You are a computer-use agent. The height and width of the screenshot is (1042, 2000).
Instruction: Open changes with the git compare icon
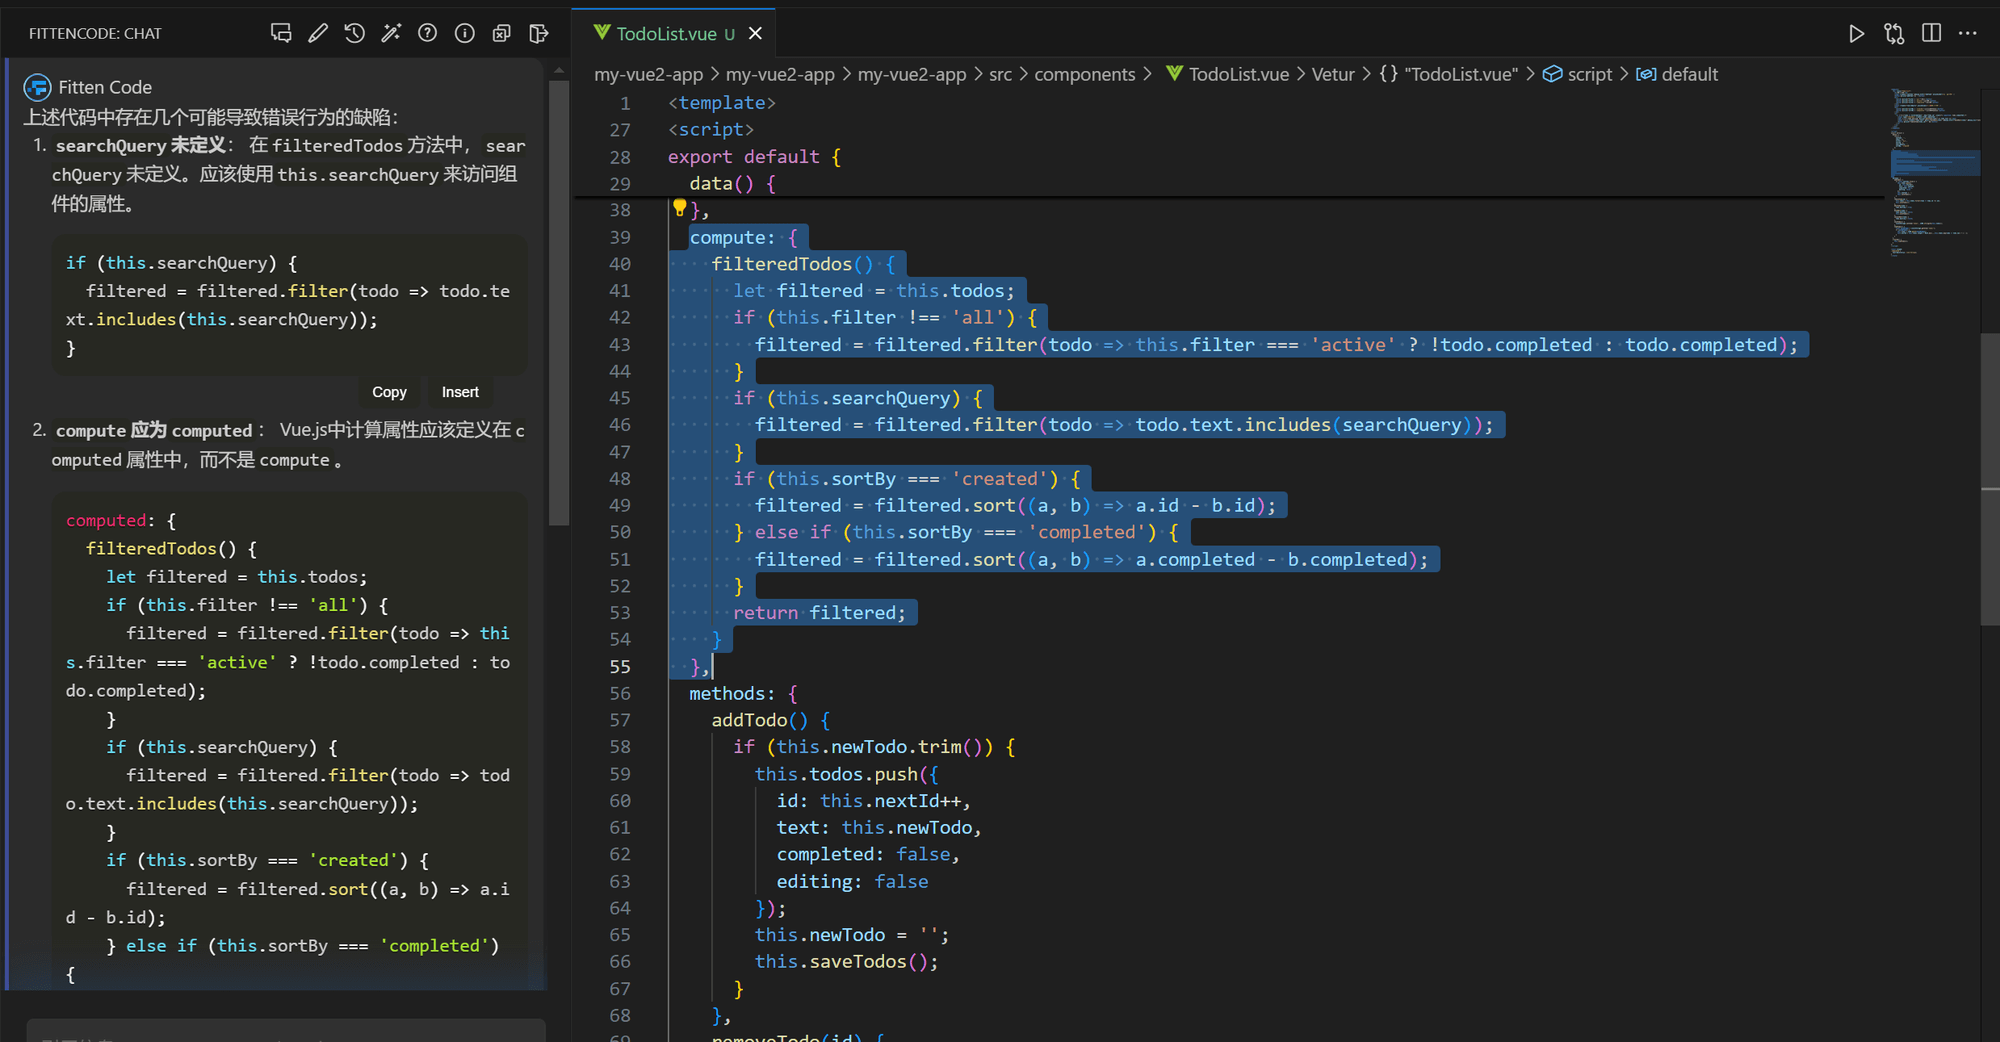(x=1894, y=33)
